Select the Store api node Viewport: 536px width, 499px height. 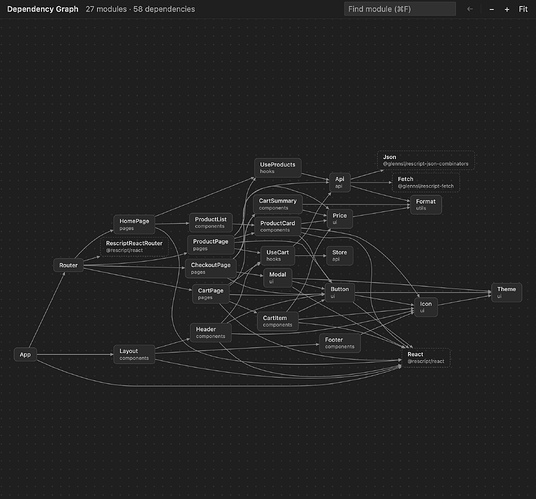340,256
